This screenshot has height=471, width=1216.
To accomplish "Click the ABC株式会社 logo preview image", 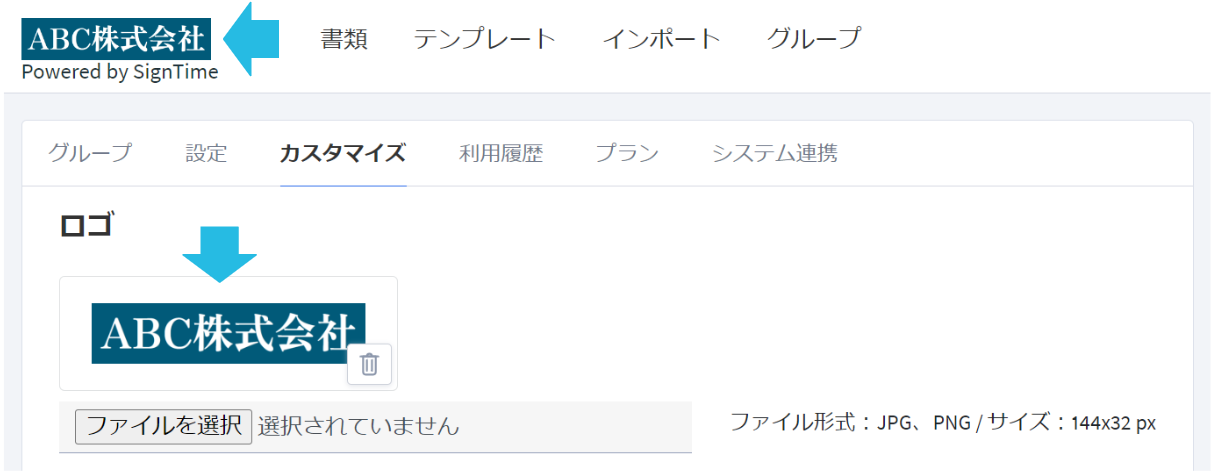I will pos(228,333).
